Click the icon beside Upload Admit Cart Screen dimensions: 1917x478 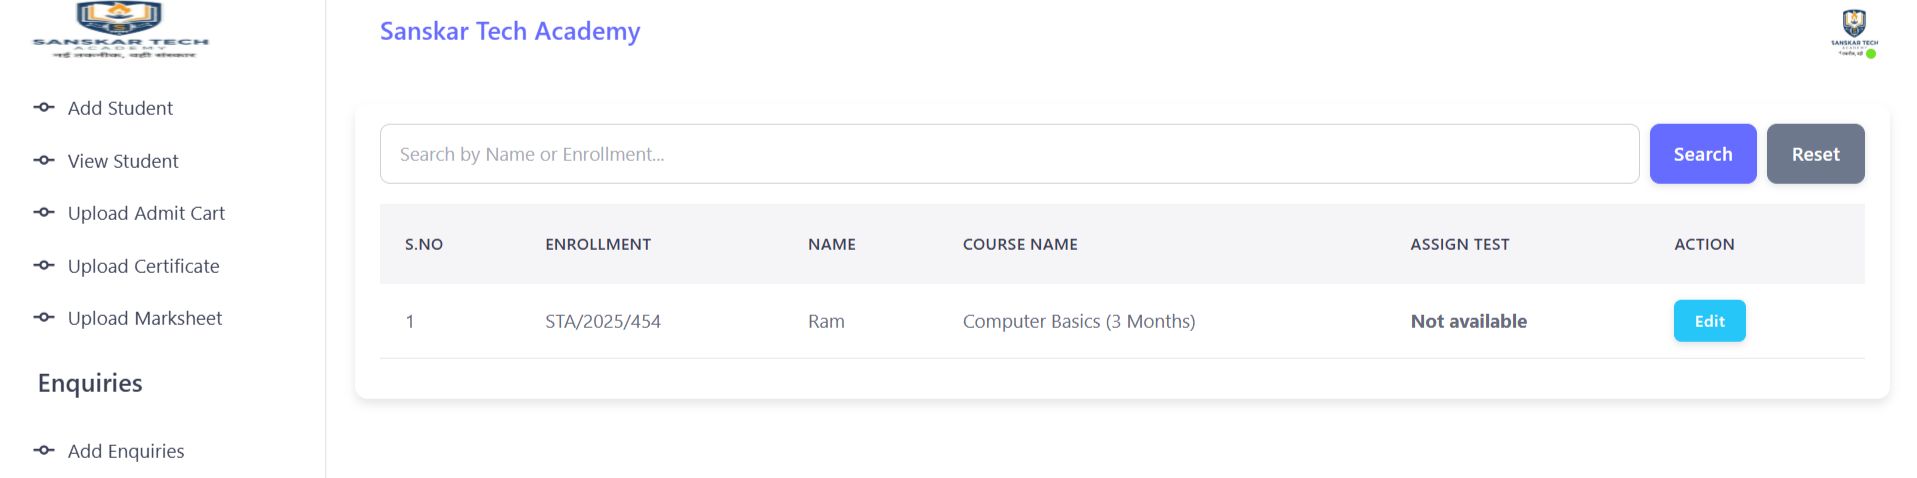pos(44,212)
